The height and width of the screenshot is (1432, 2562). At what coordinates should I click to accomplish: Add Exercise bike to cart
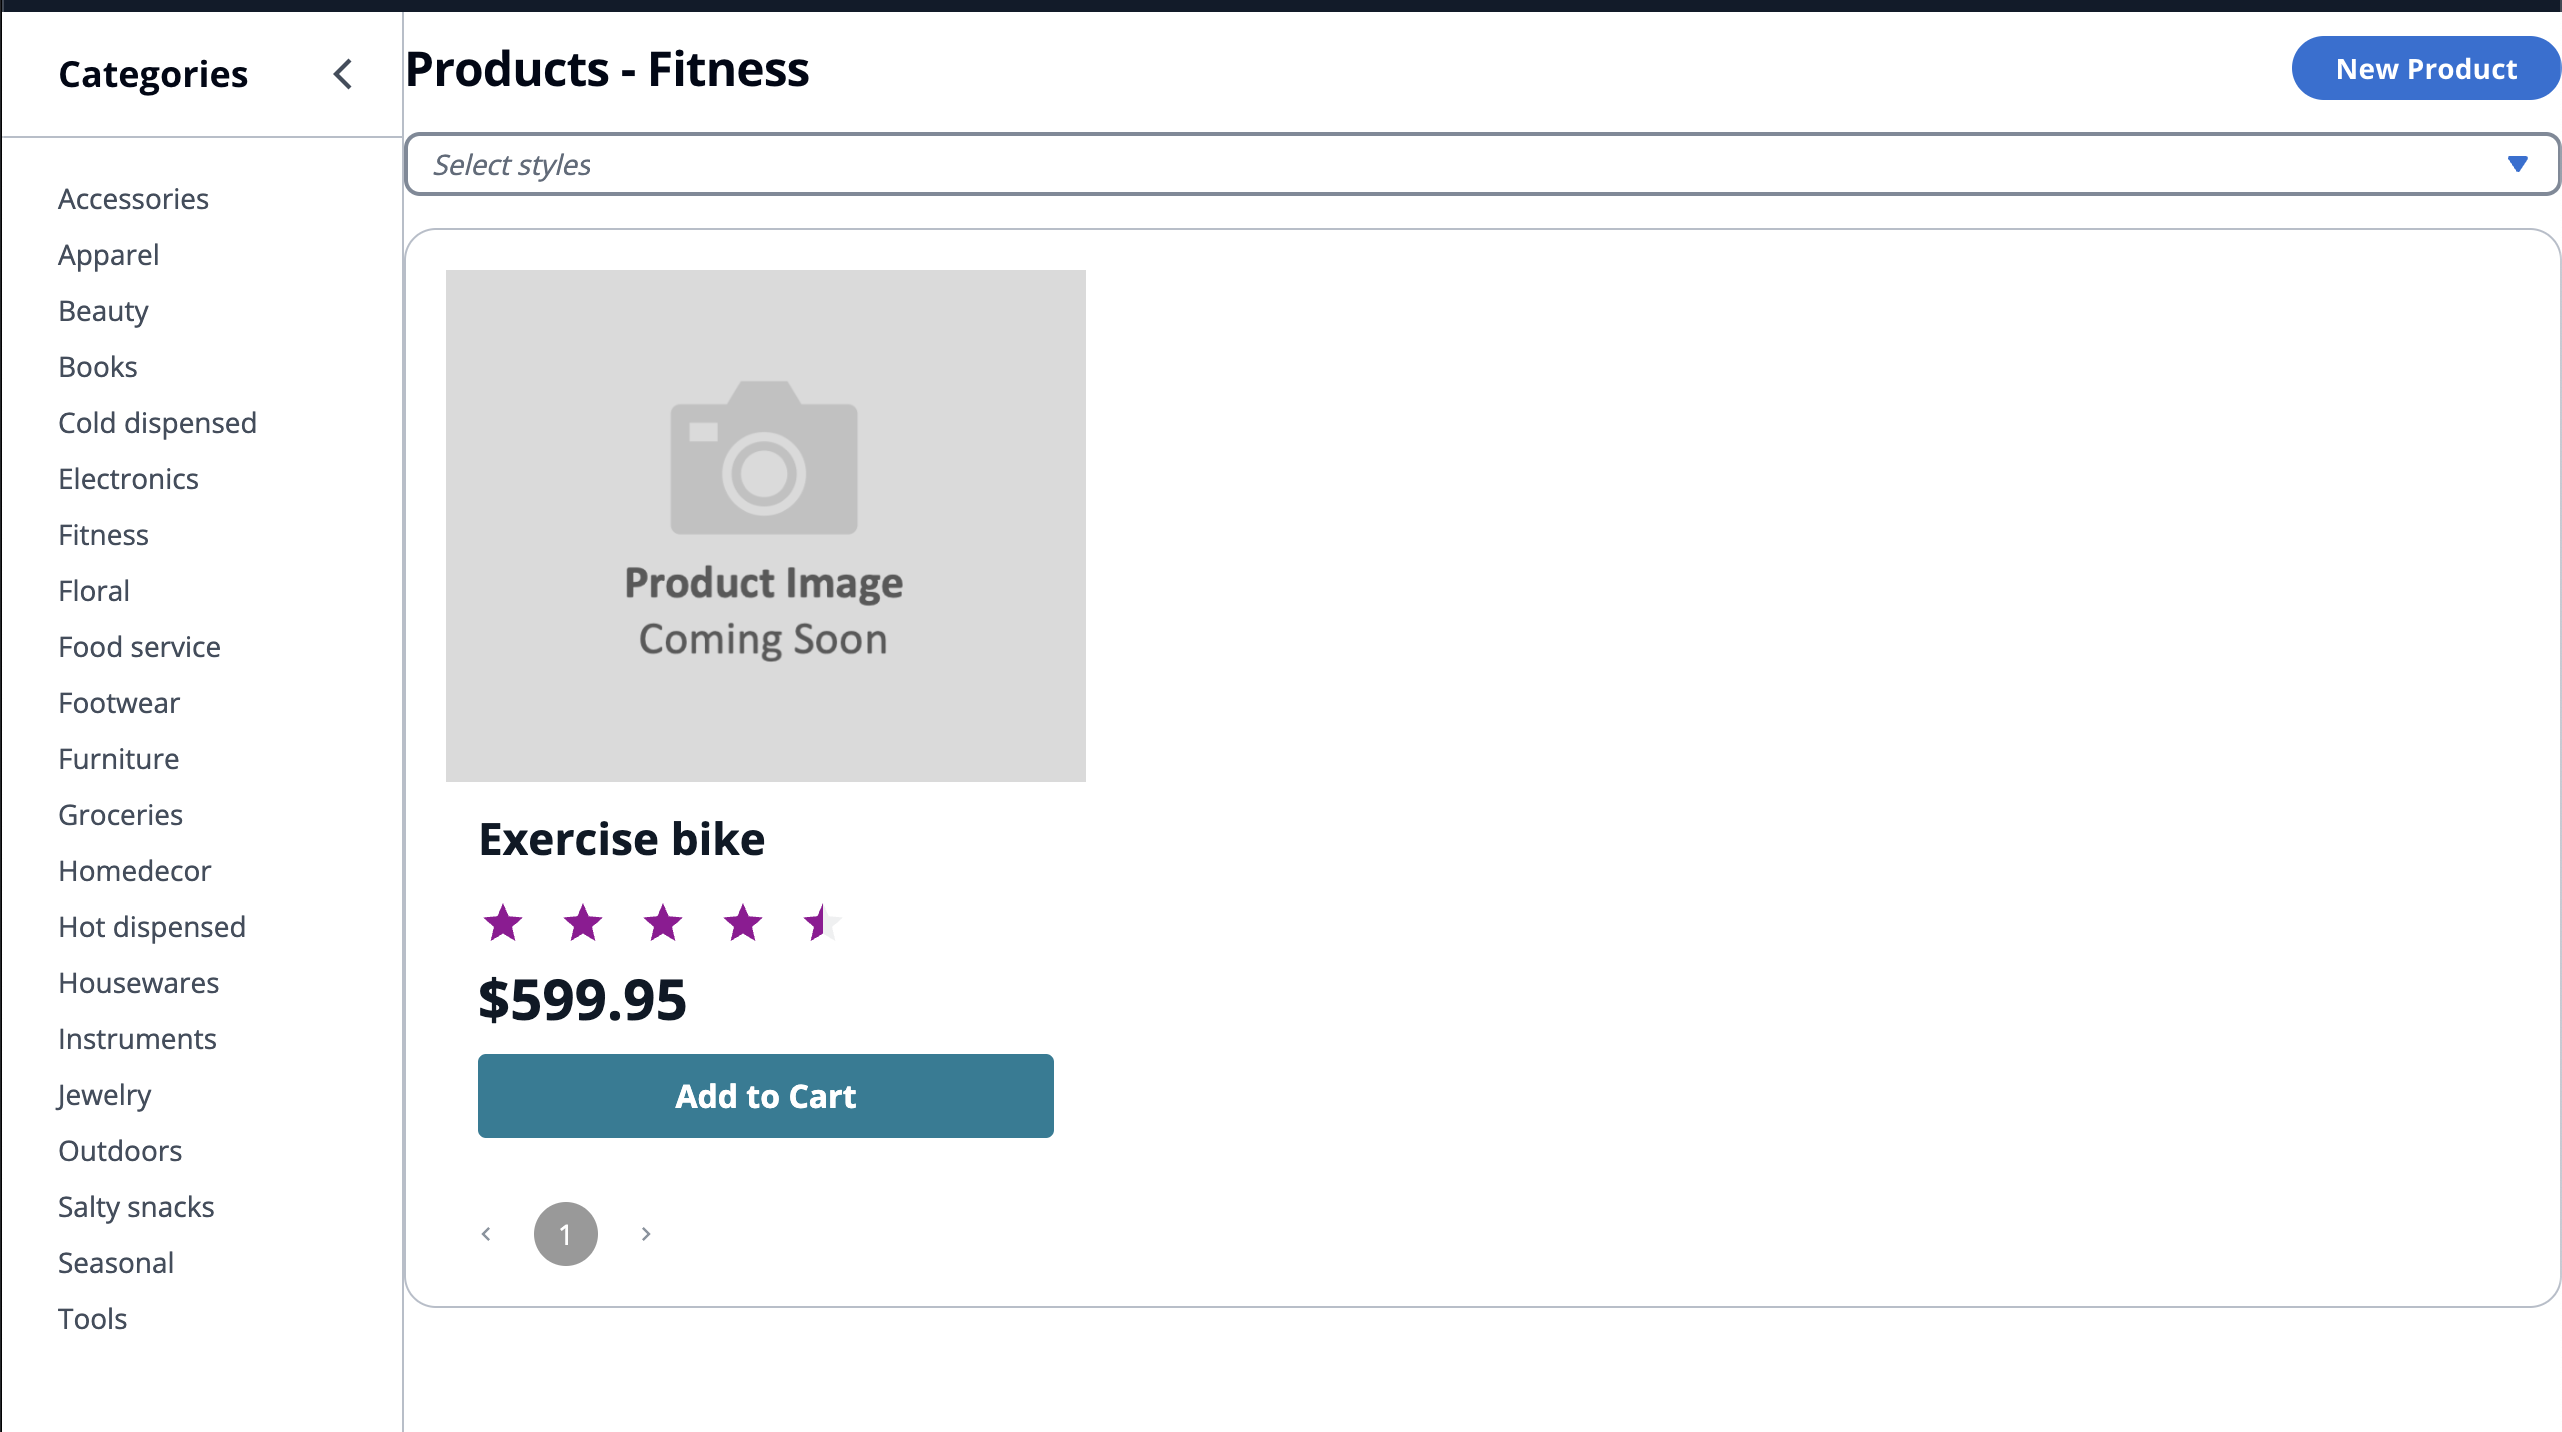765,1096
